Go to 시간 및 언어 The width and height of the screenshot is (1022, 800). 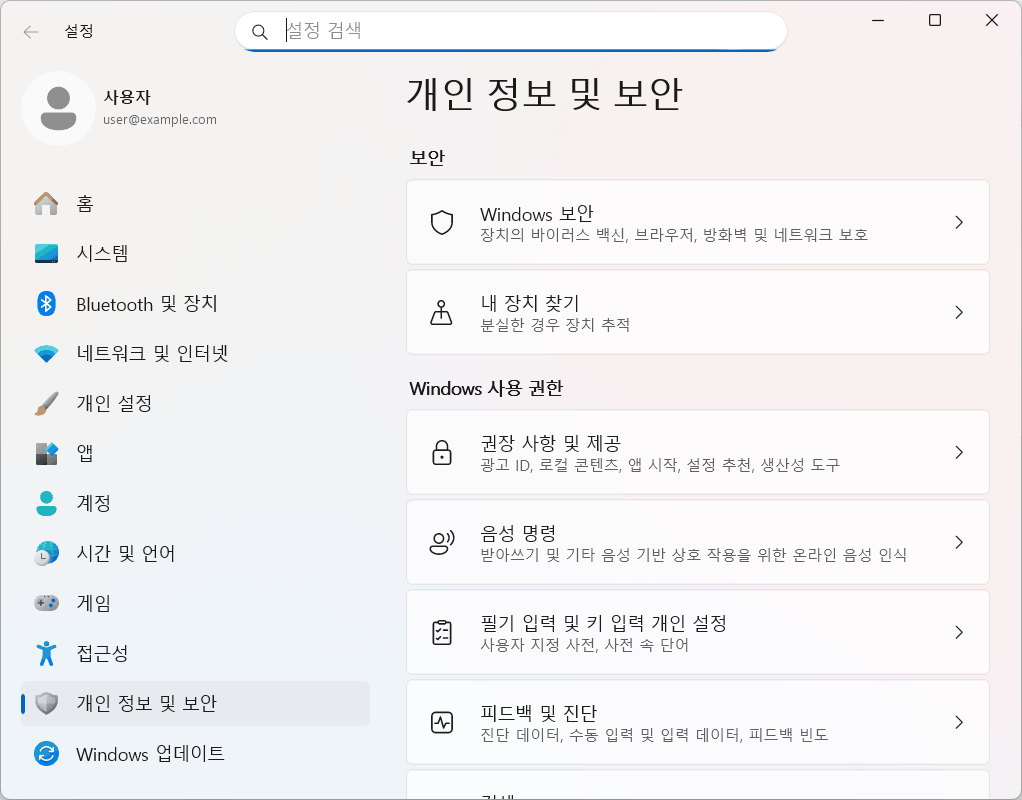(195, 553)
